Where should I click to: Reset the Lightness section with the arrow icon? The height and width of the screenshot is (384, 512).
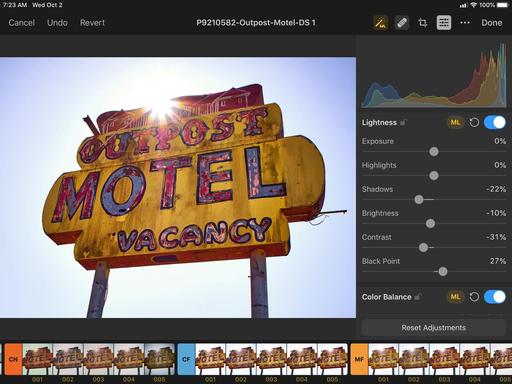[474, 122]
